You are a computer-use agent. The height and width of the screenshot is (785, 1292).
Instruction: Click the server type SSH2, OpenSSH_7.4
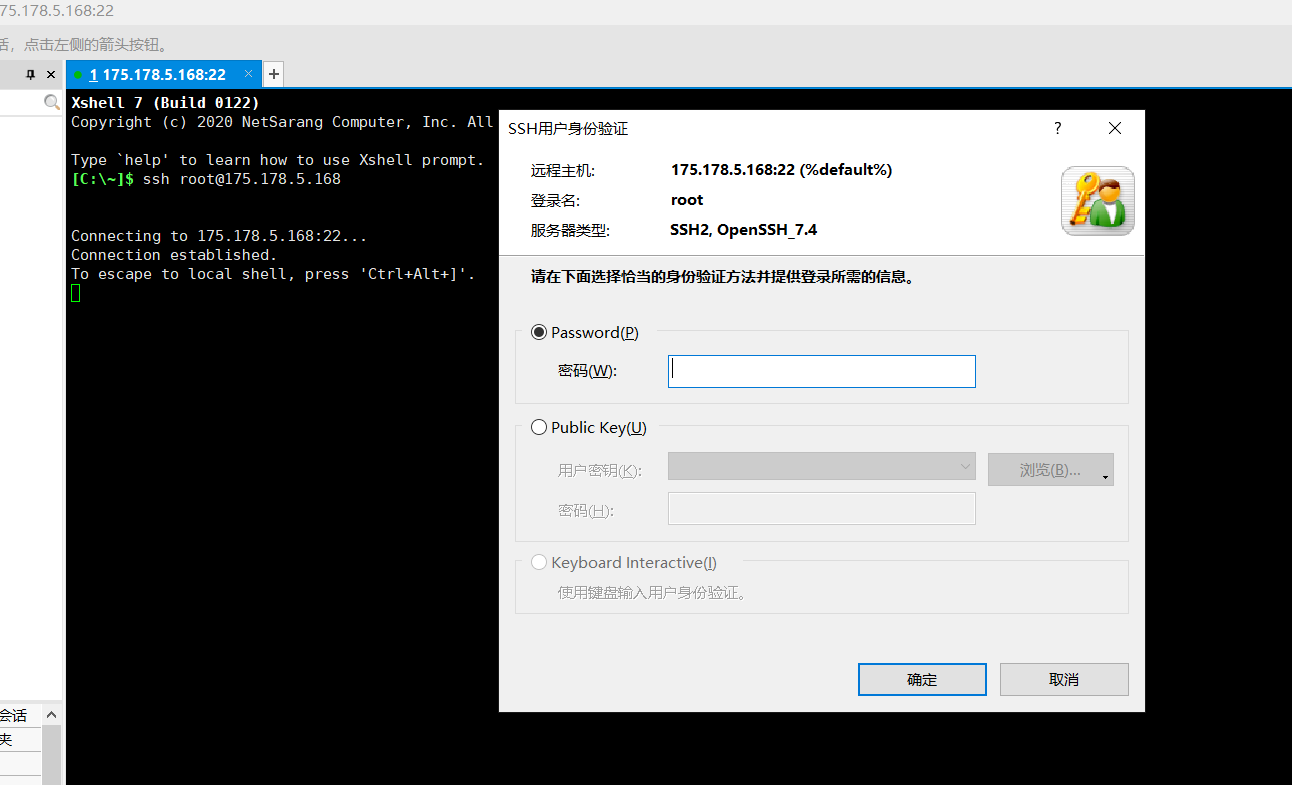pyautogui.click(x=743, y=230)
